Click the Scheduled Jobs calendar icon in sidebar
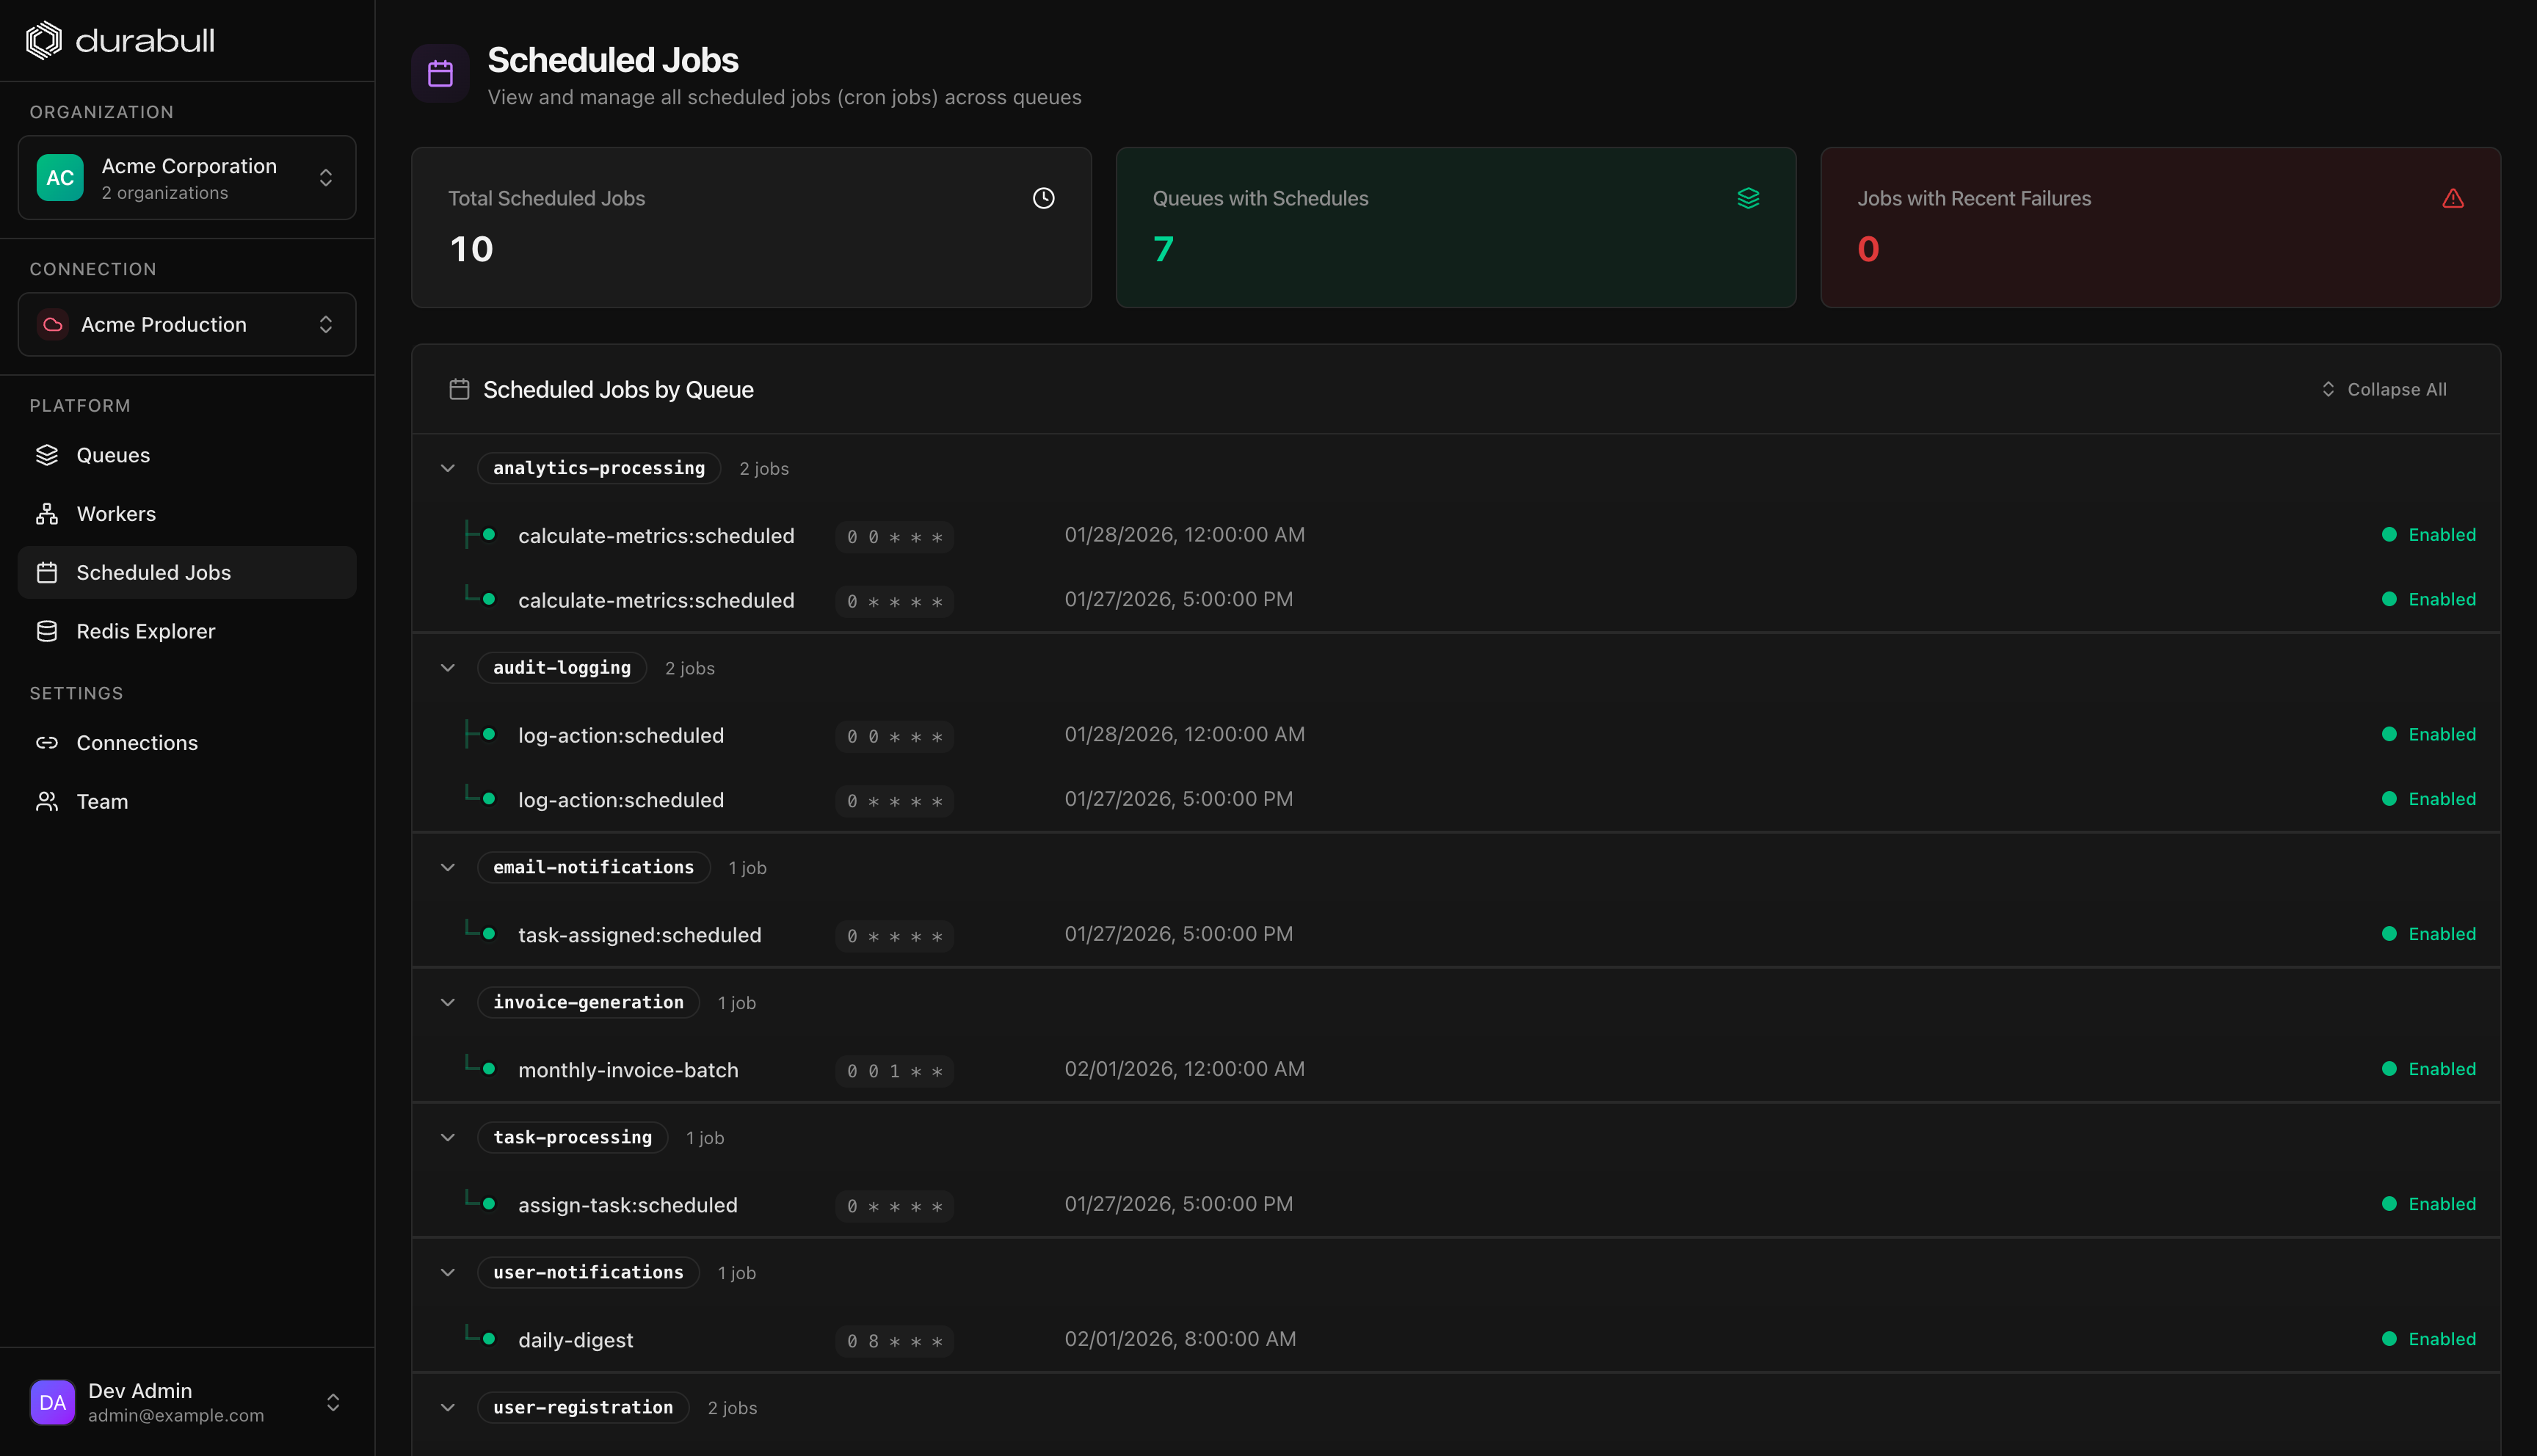Image resolution: width=2537 pixels, height=1456 pixels. 47,573
